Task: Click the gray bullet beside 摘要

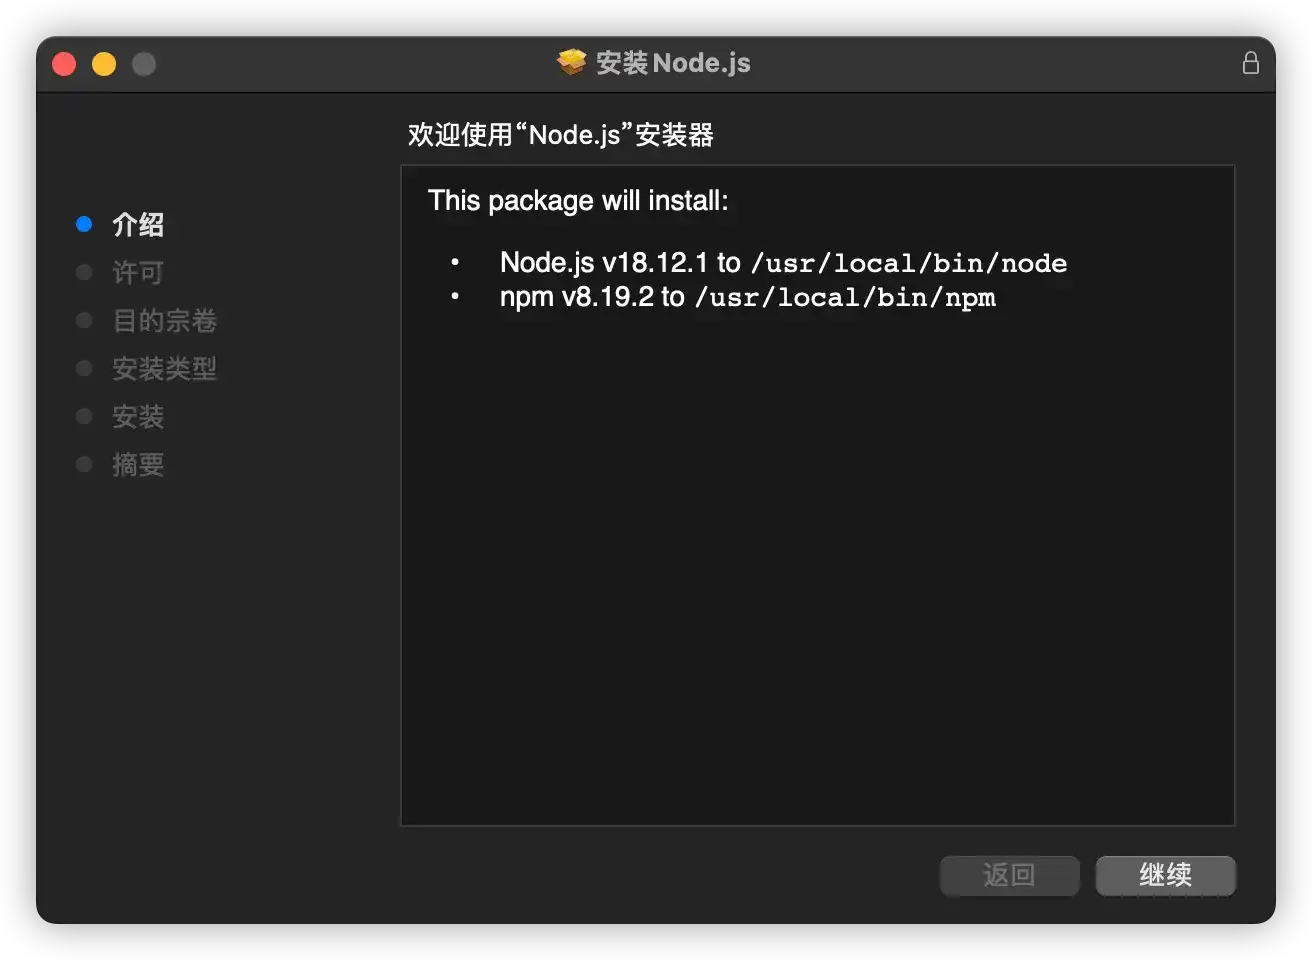Action: click(84, 465)
